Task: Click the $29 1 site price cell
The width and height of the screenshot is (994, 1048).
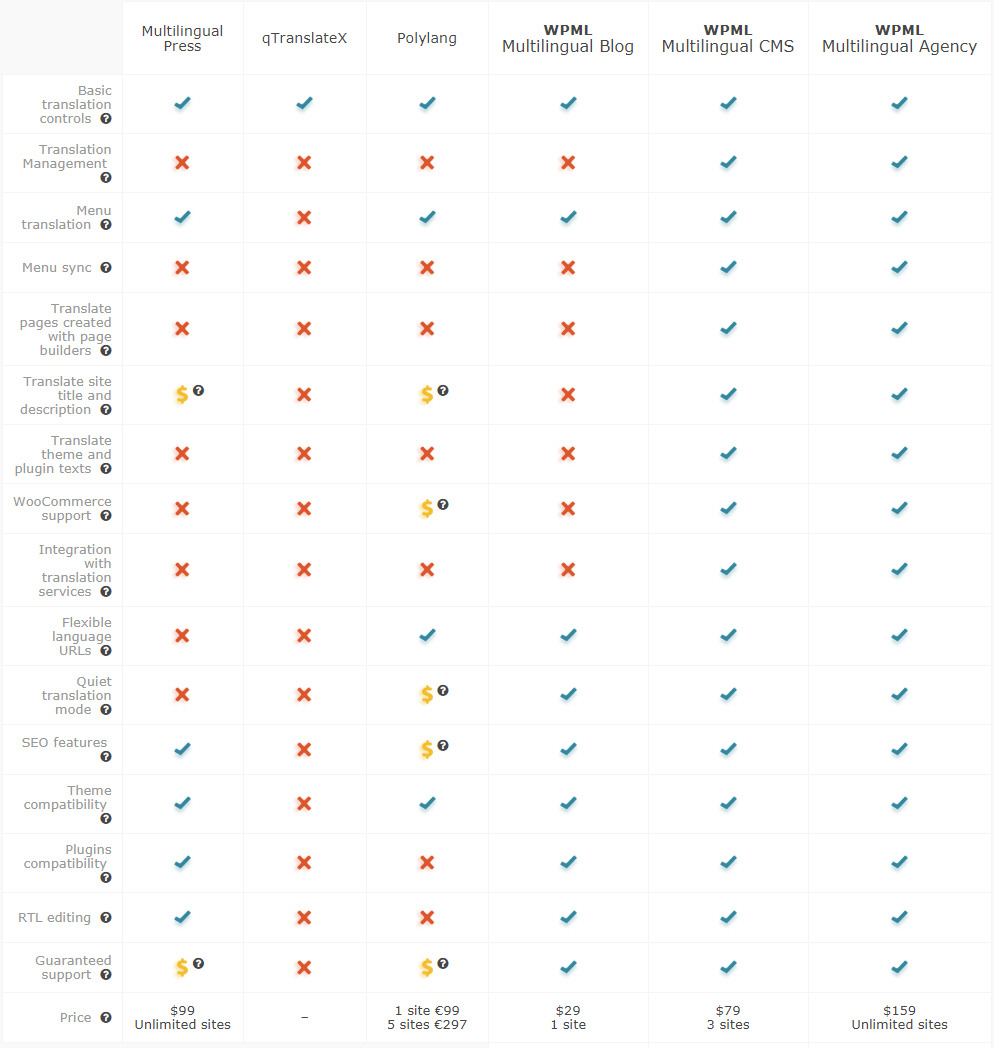Action: 568,1017
